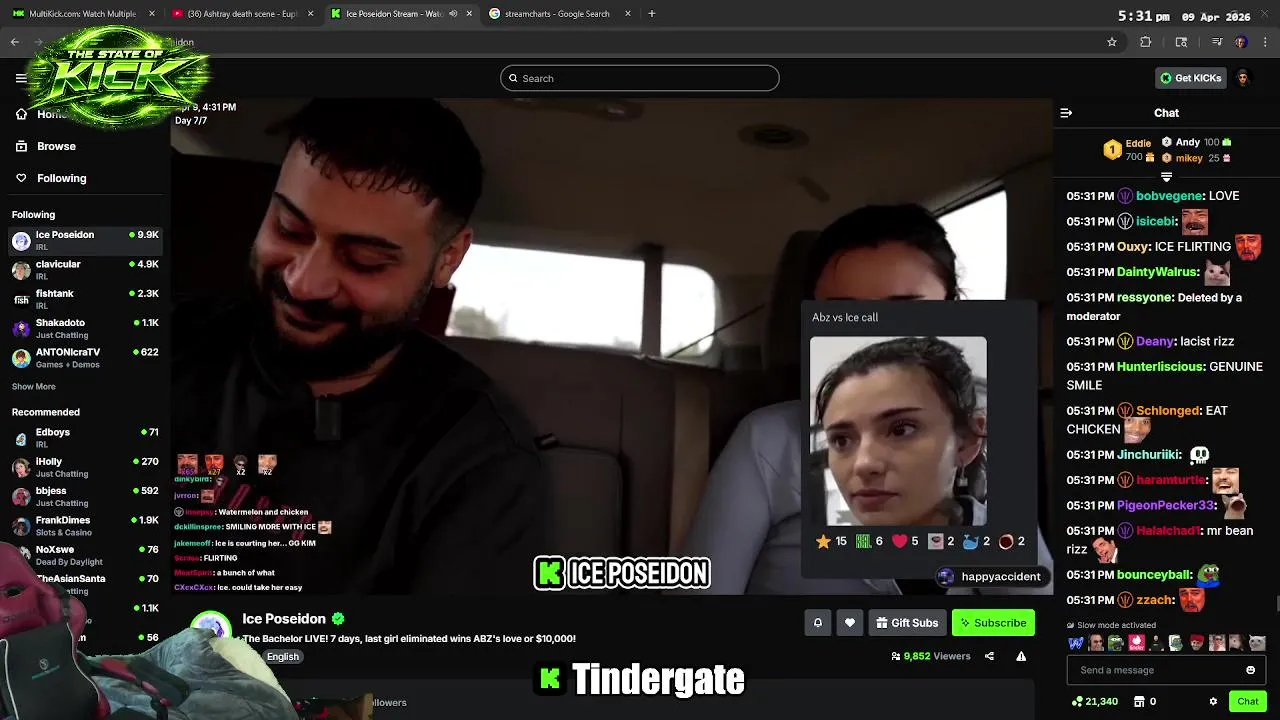1280x720 pixels.
Task: Click the green Chat send button
Action: point(1247,702)
